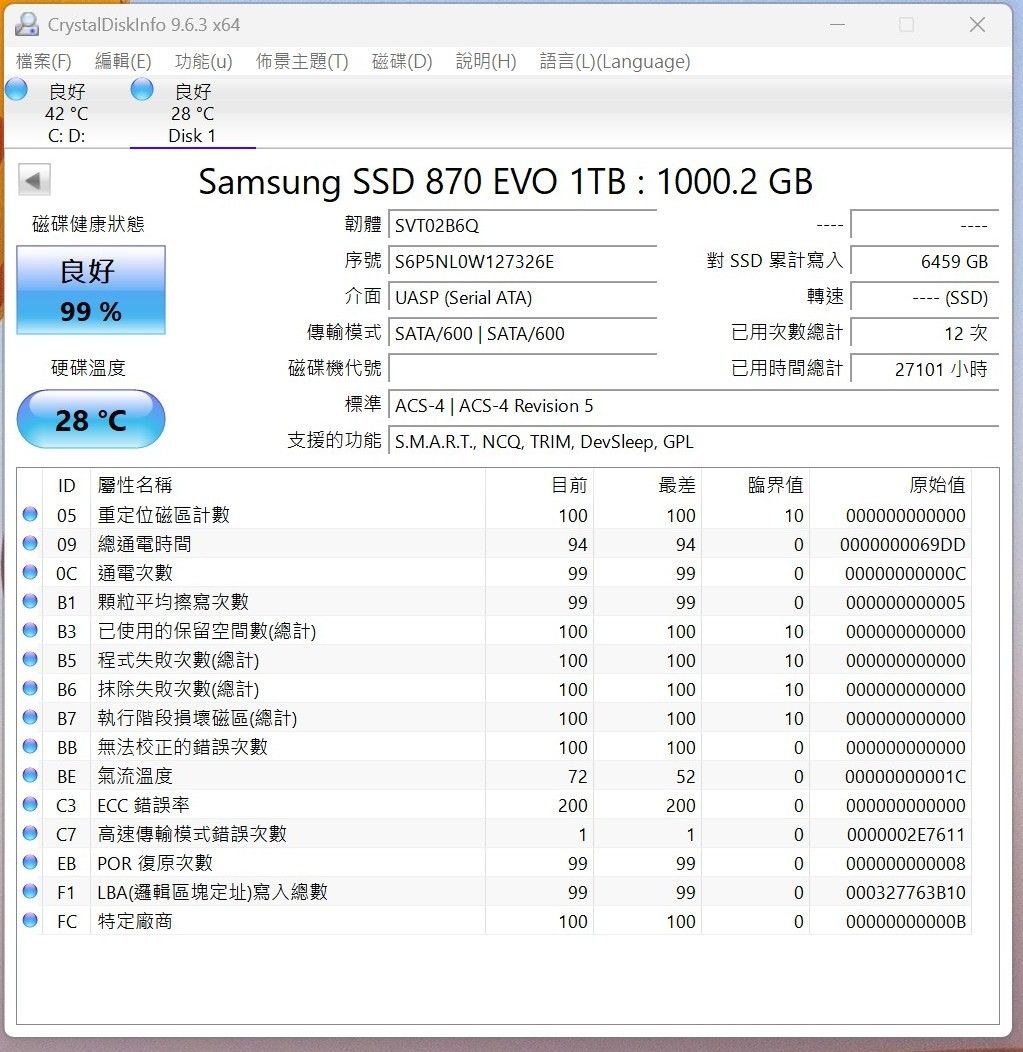Open the 檔案(F) menu
The height and width of the screenshot is (1052, 1023).
click(x=44, y=62)
